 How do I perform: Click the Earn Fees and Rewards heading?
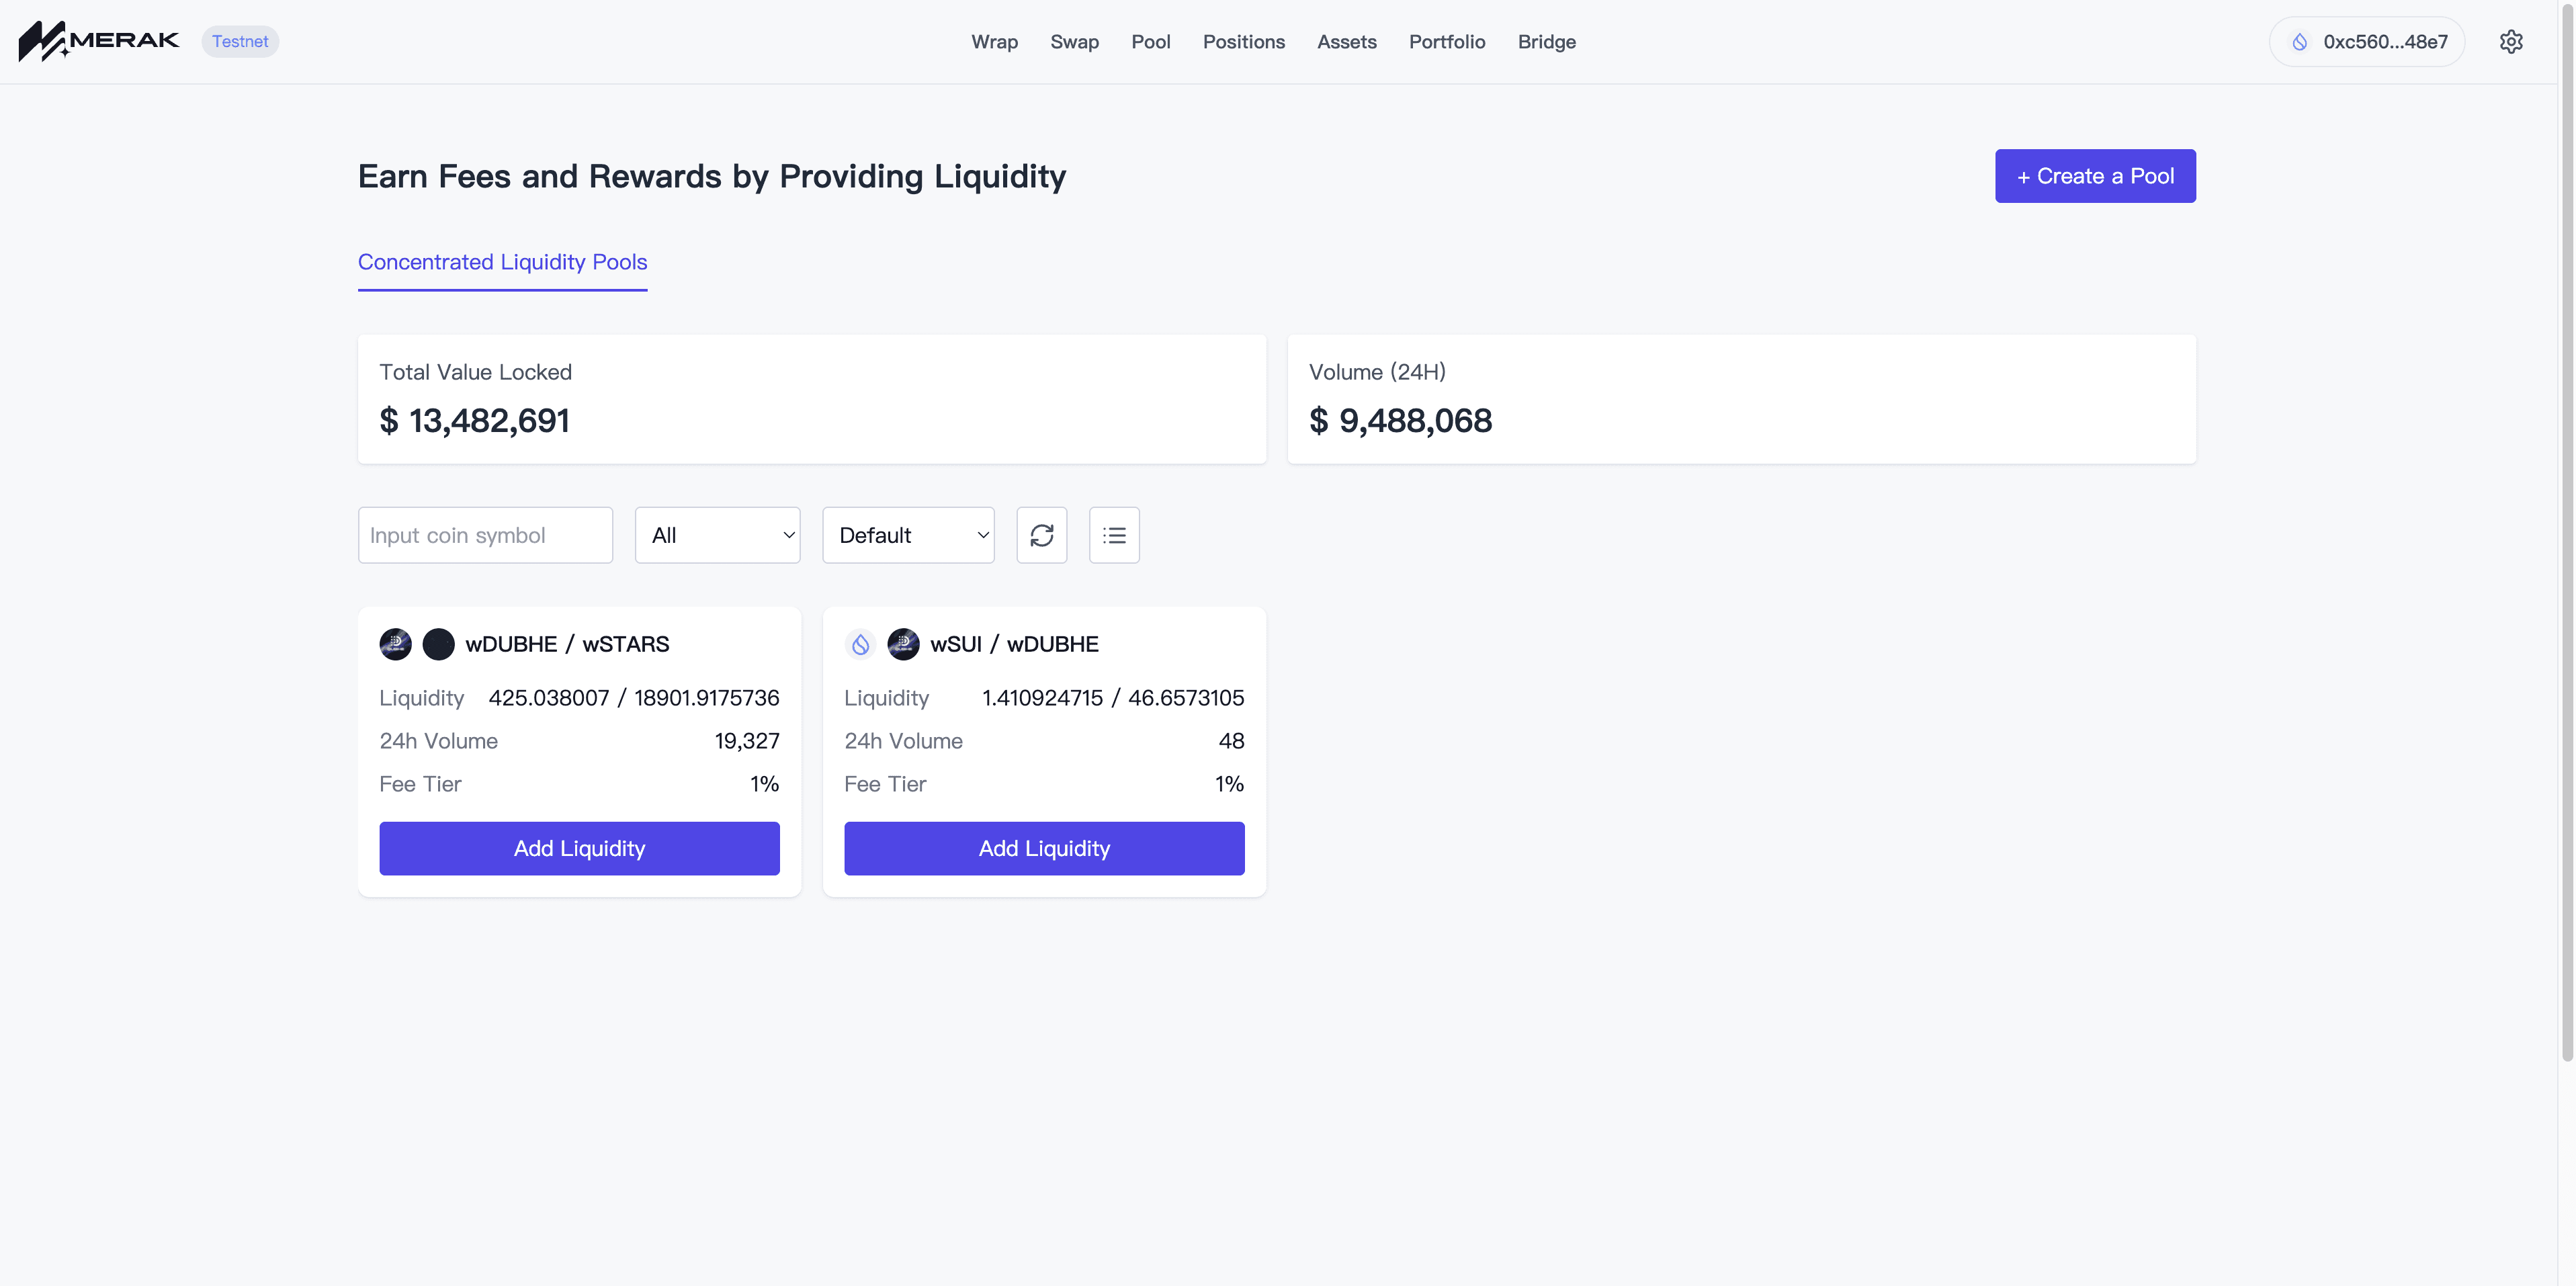point(712,176)
